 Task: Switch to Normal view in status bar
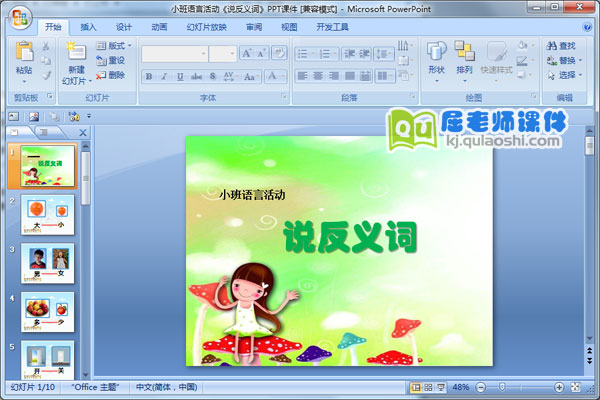pos(416,387)
